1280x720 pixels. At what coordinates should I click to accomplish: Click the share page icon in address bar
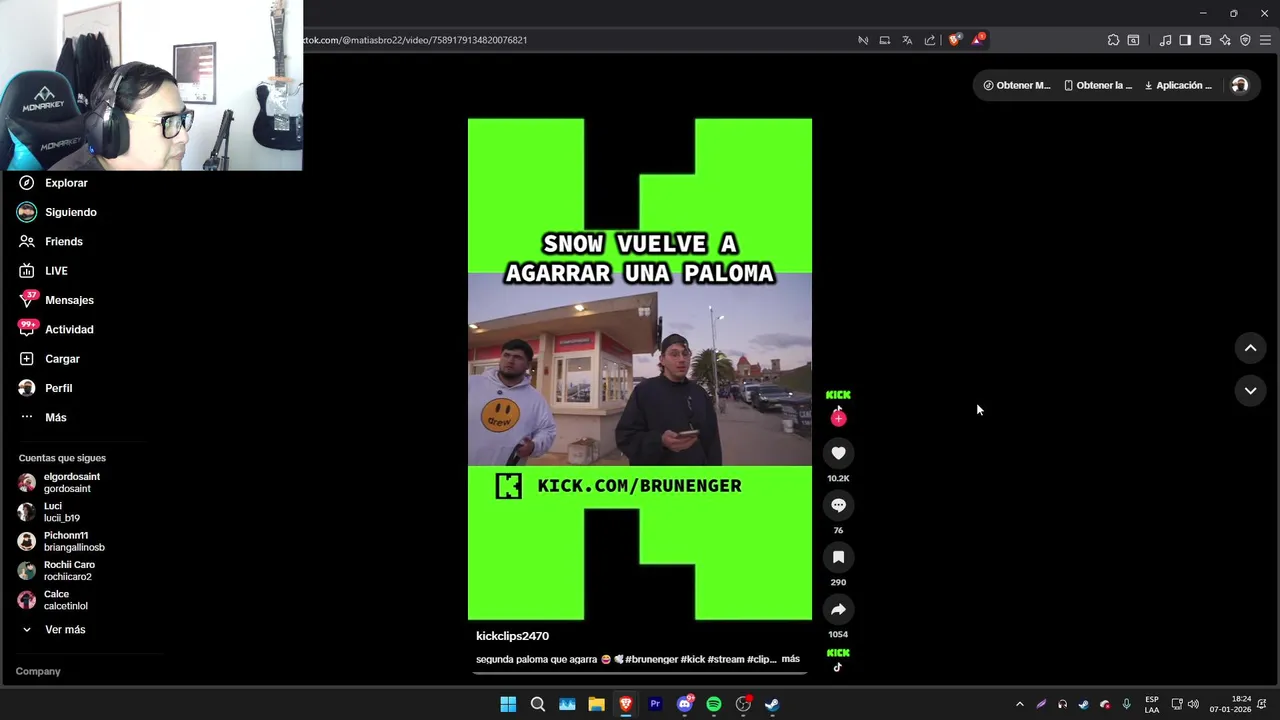tap(930, 40)
